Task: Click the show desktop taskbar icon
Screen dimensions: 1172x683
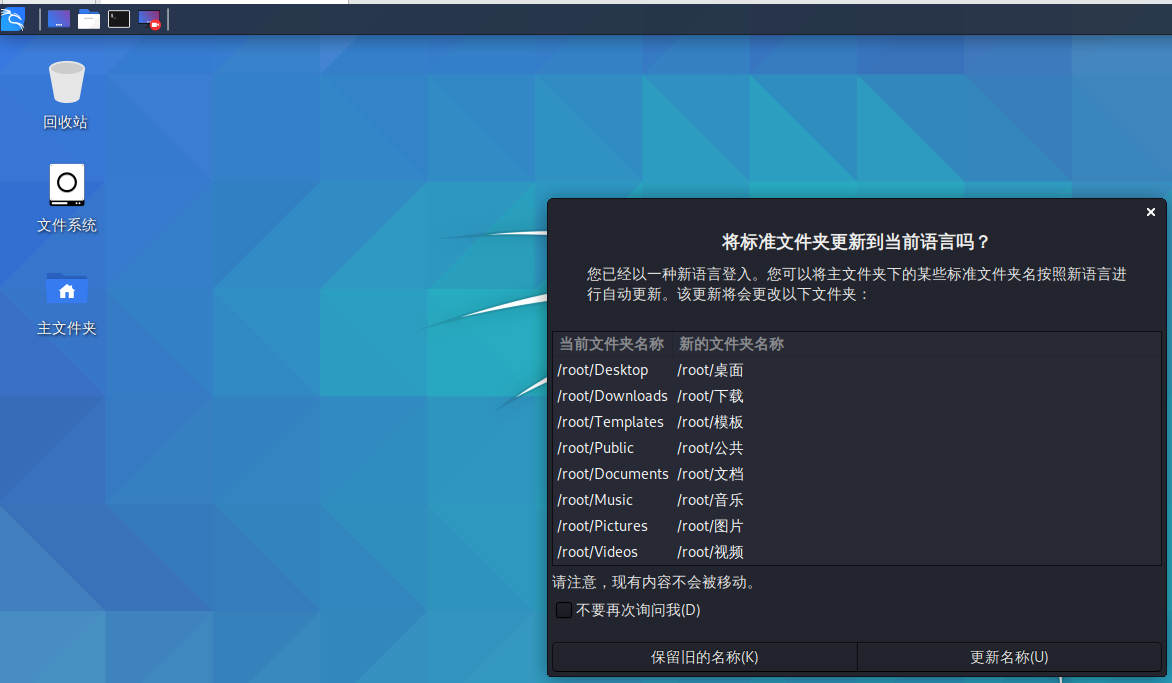Action: tap(58, 19)
